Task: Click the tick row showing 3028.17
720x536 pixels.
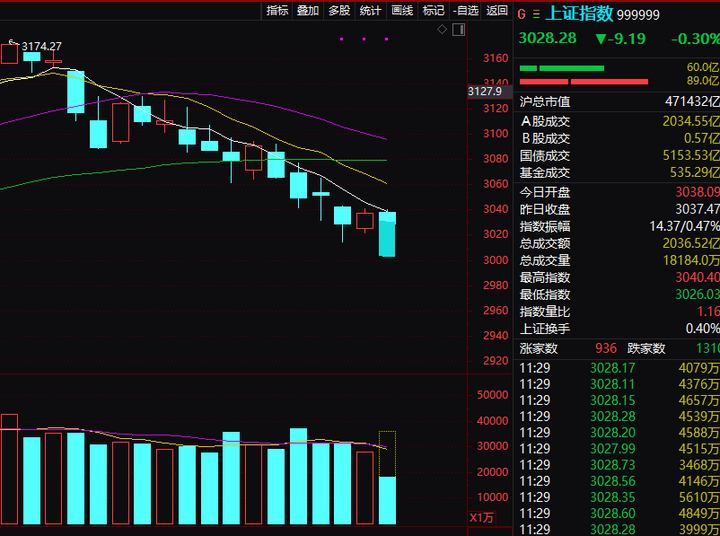Action: point(619,368)
